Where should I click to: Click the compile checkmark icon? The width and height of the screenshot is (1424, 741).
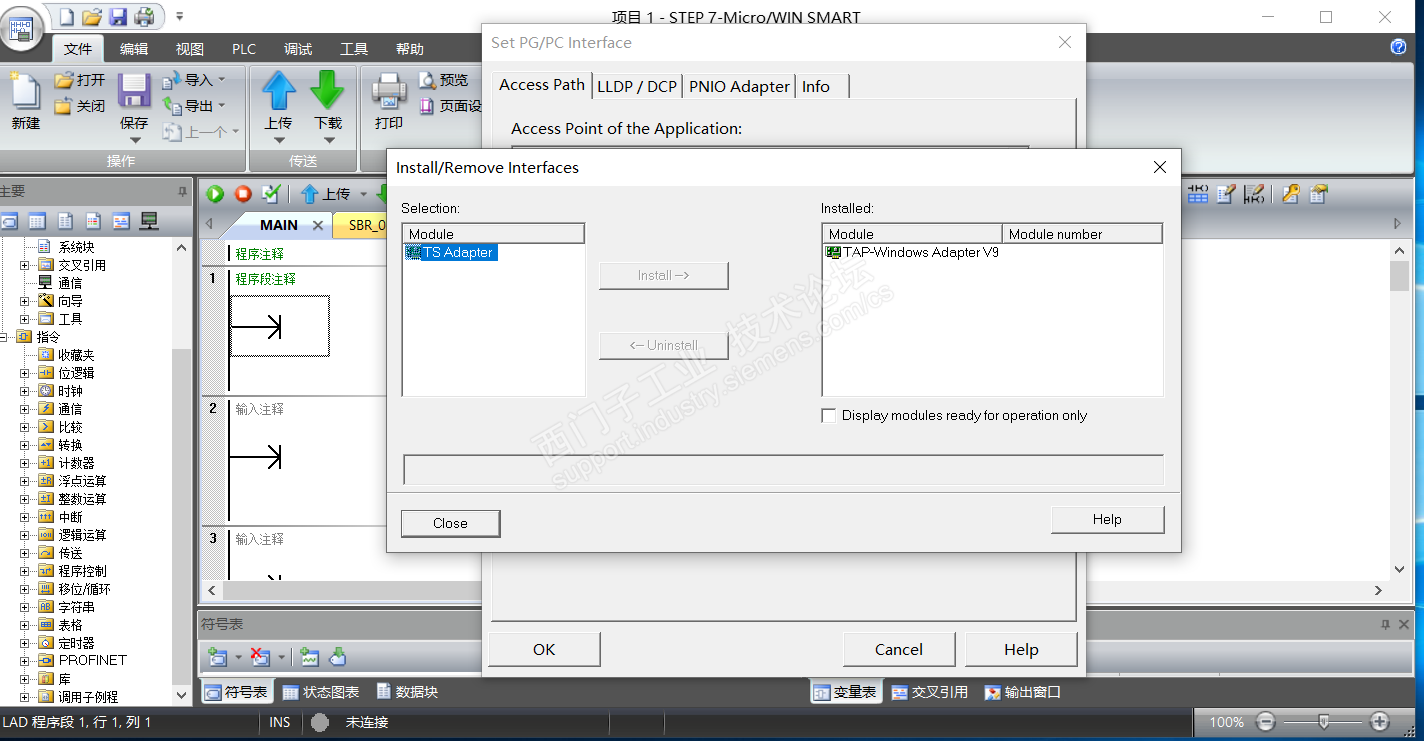click(270, 194)
